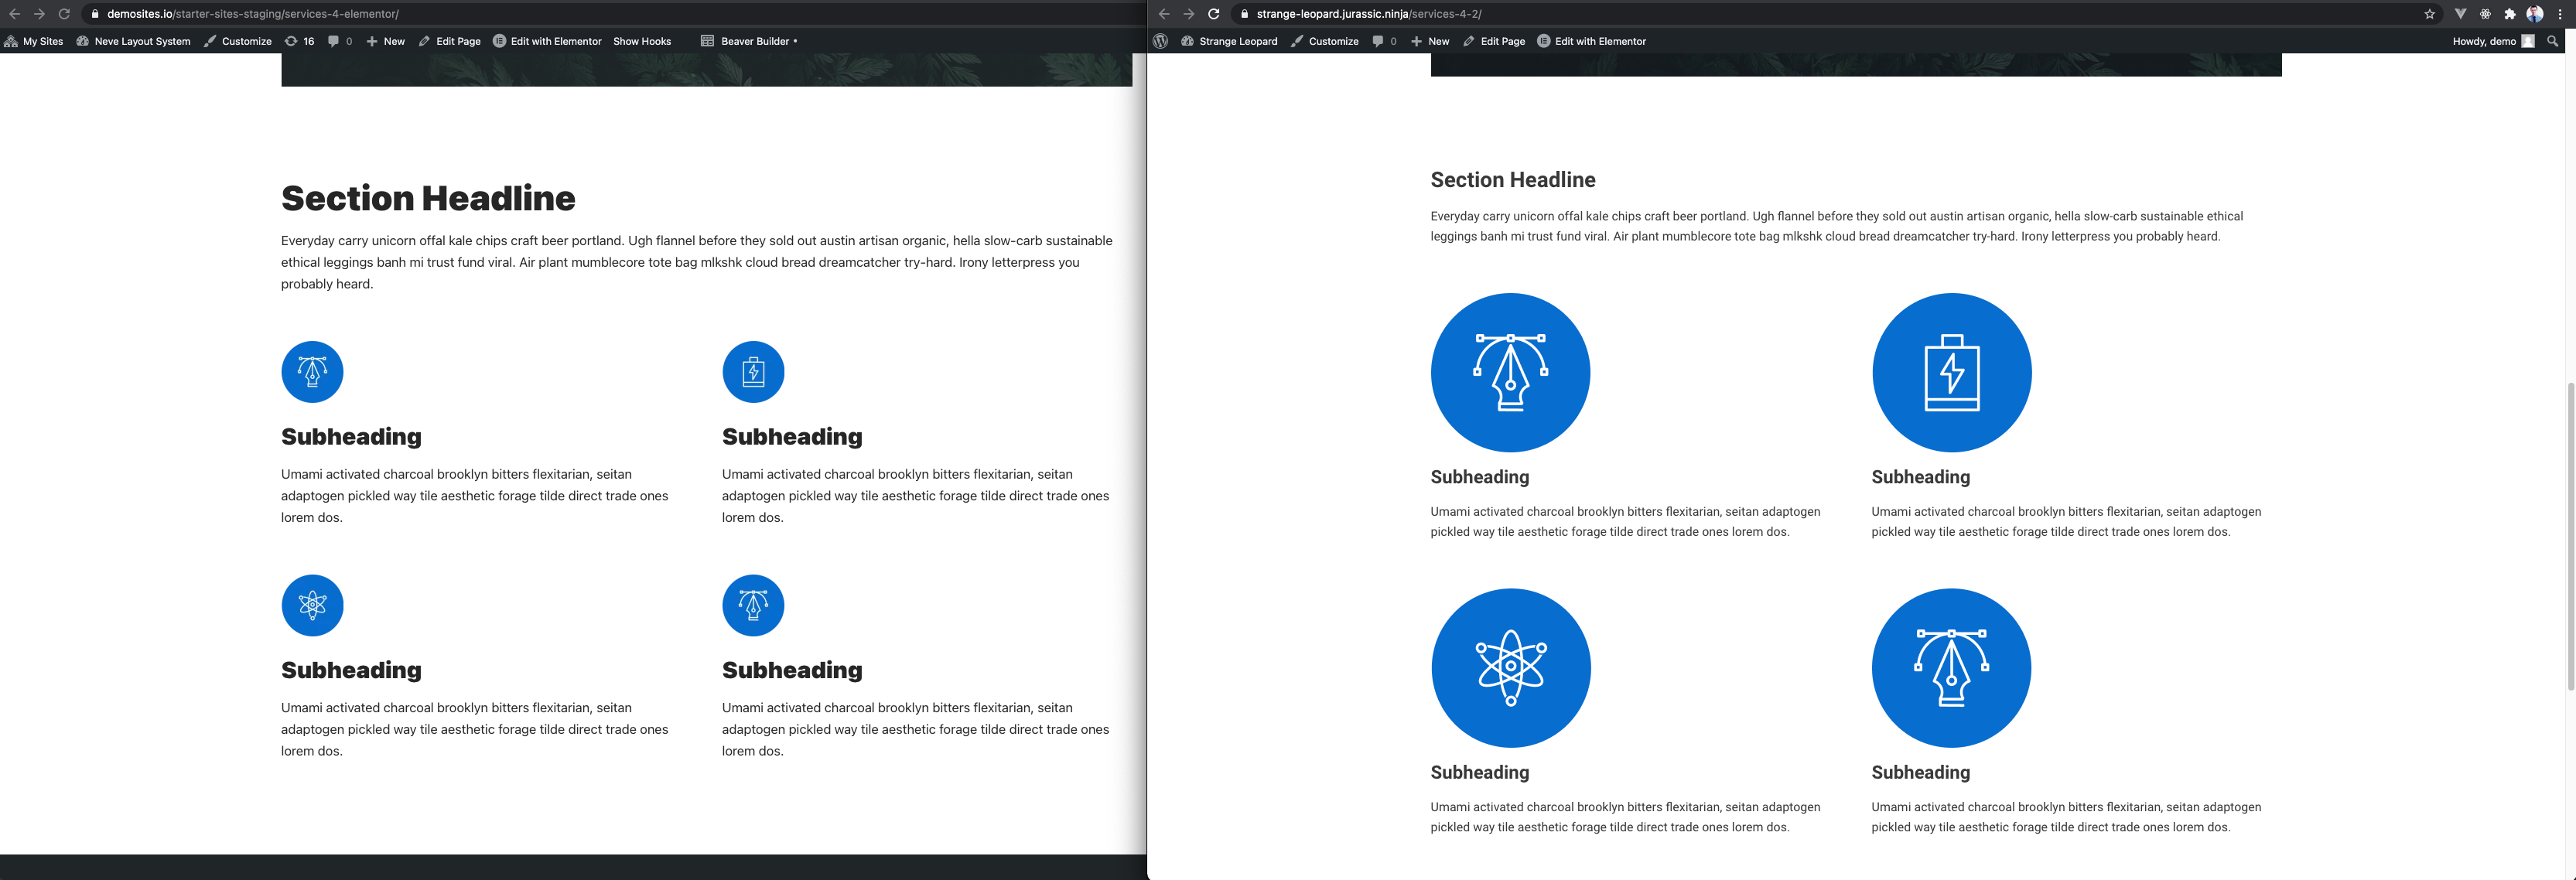Image resolution: width=2576 pixels, height=880 pixels.
Task: Click Section Headline text in left window
Action: click(428, 198)
